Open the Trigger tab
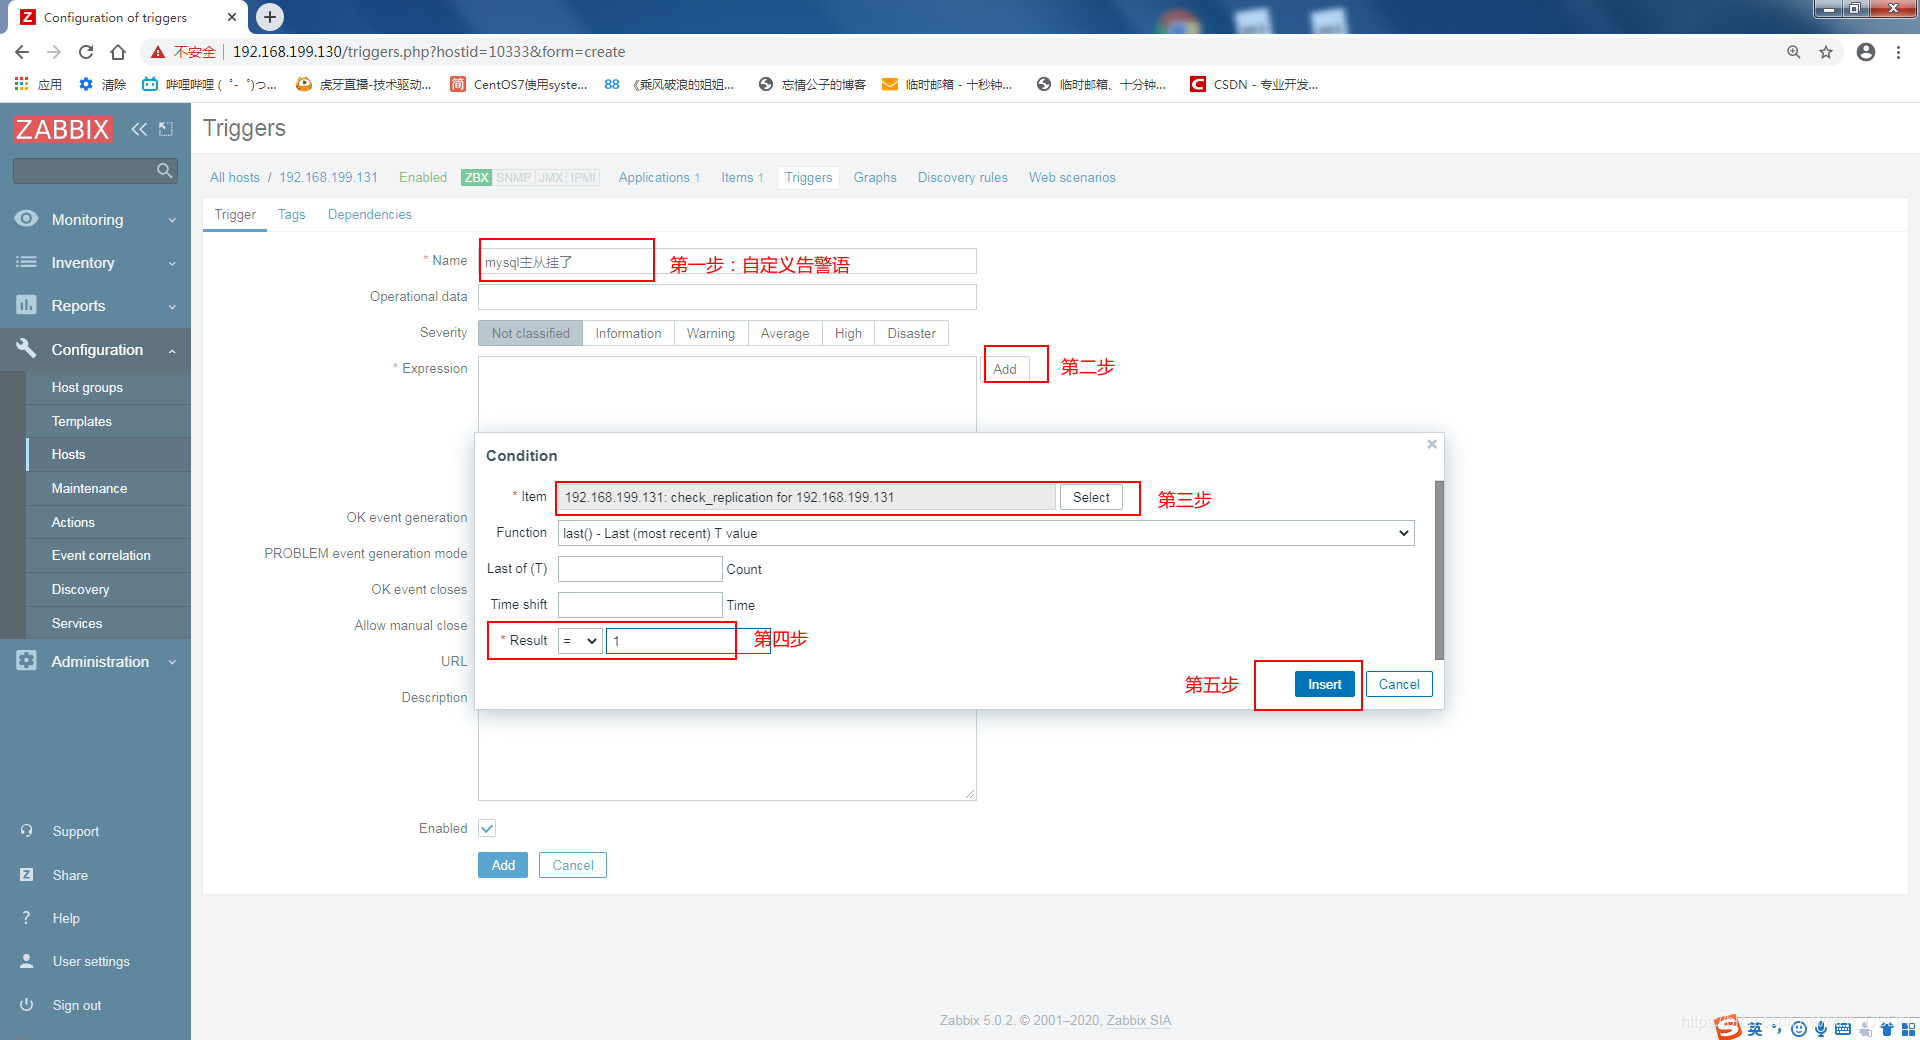Screen dimensions: 1920x1040 tap(235, 214)
